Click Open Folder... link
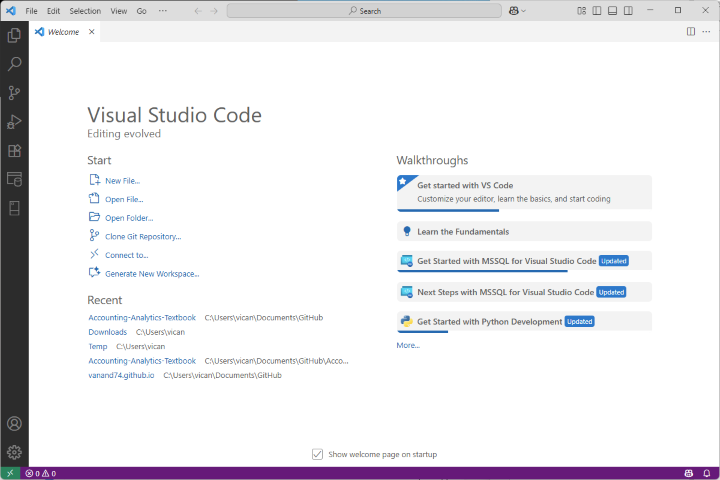The width and height of the screenshot is (720, 480). click(x=129, y=218)
